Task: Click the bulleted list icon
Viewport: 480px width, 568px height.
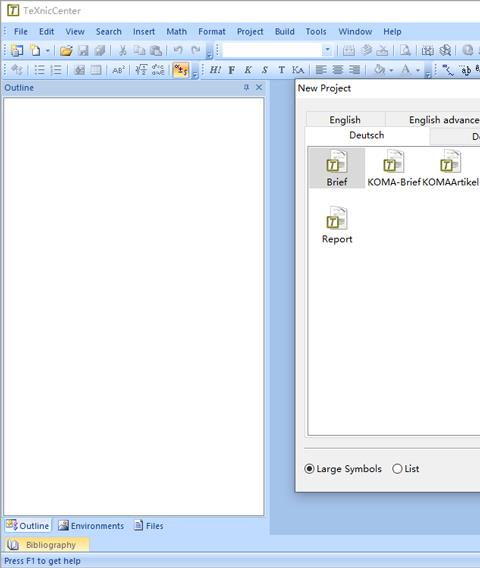Action: 39,70
